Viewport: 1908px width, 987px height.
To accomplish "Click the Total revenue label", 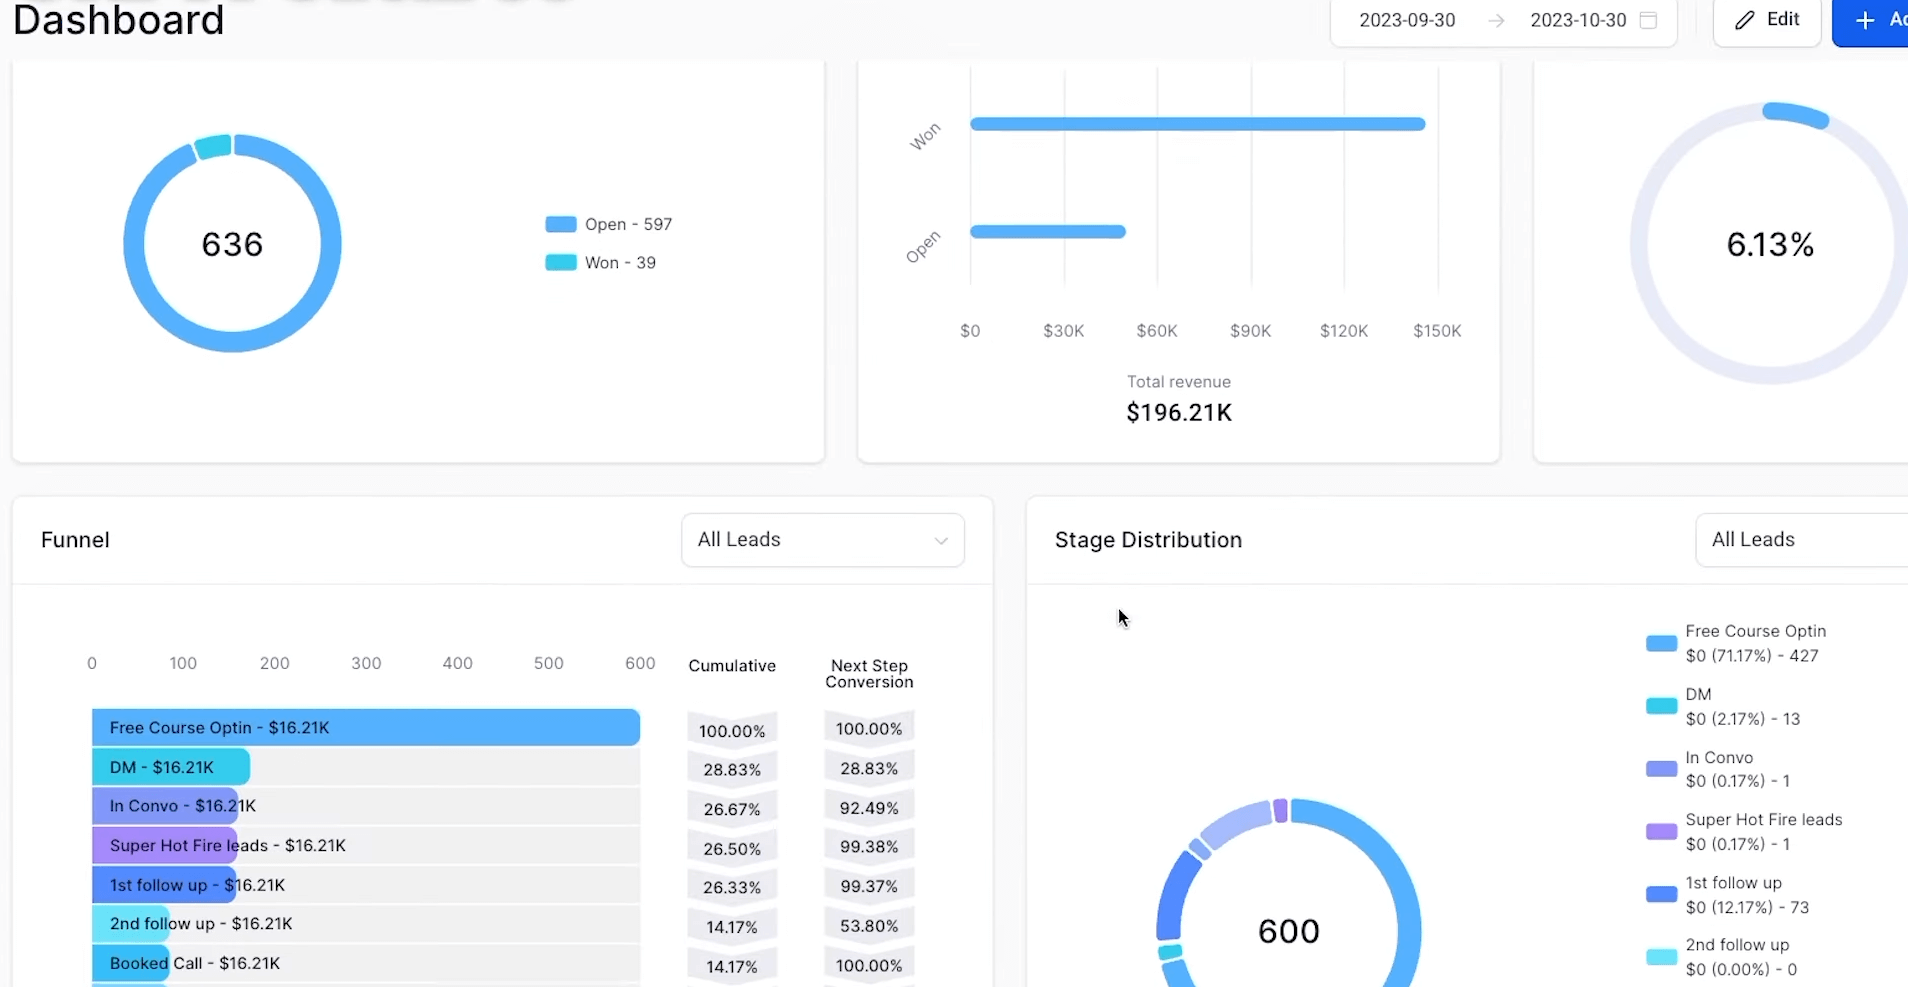I will click(x=1179, y=382).
